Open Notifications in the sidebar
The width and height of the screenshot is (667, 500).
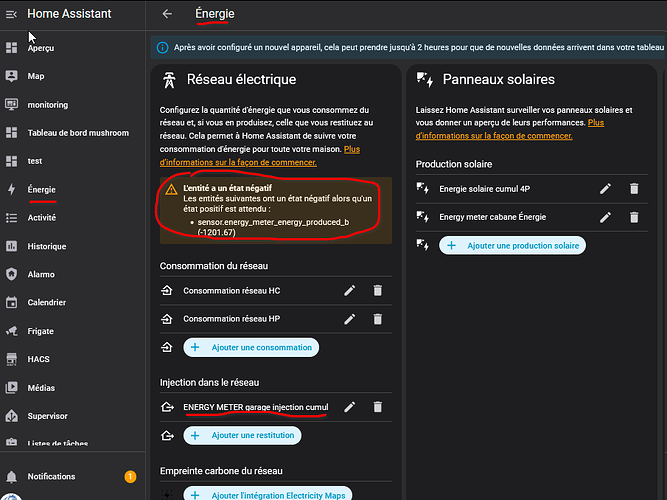(51, 477)
